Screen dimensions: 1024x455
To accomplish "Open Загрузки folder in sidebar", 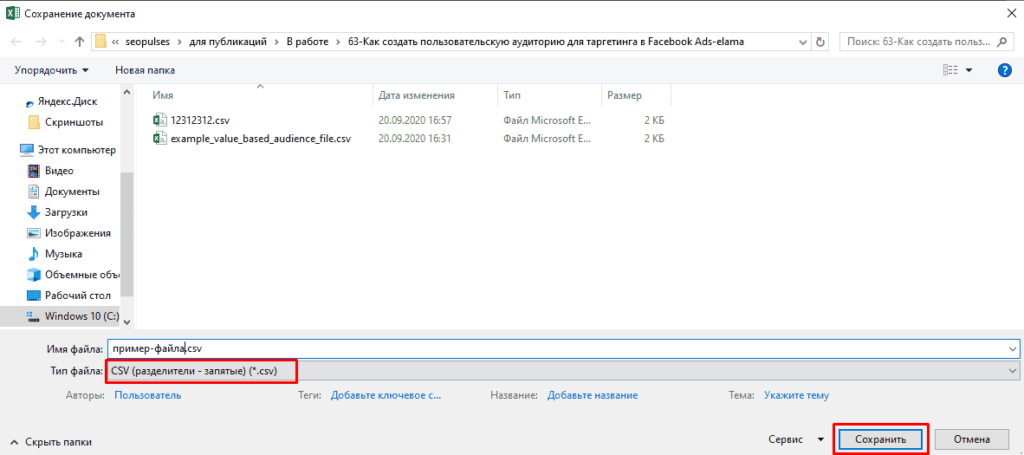I will click(65, 212).
